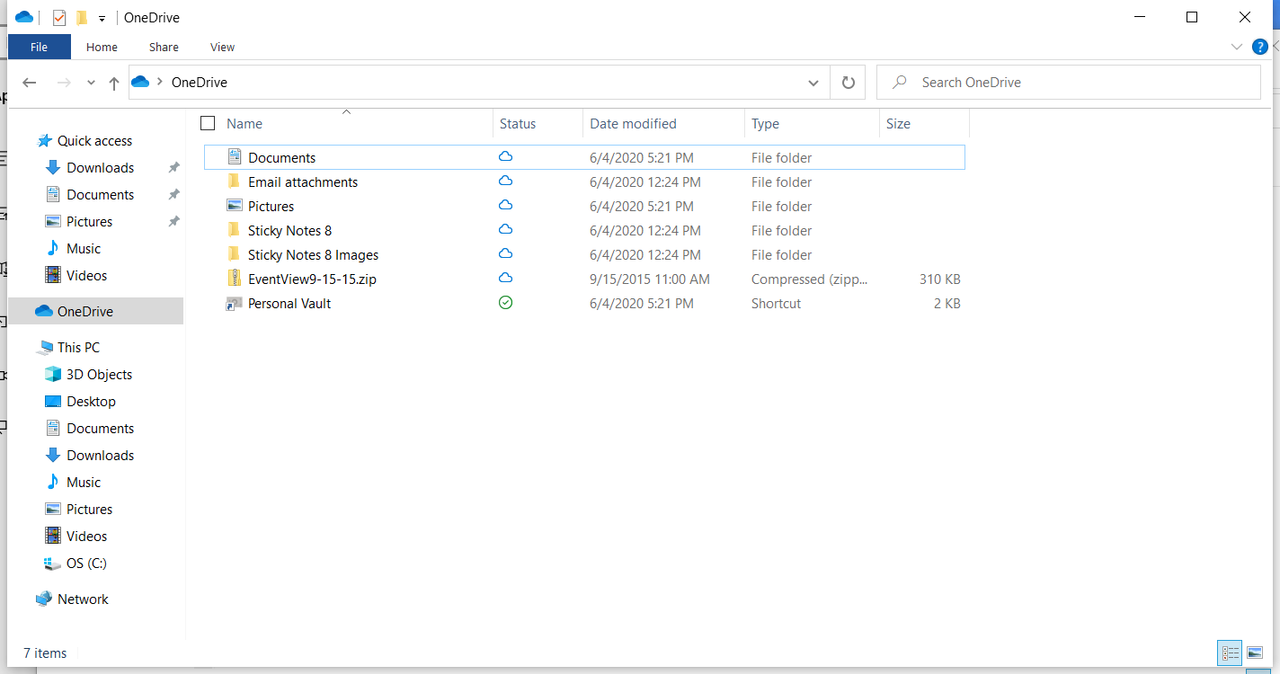Open Documents under This PC
The image size is (1280, 674).
(x=100, y=428)
